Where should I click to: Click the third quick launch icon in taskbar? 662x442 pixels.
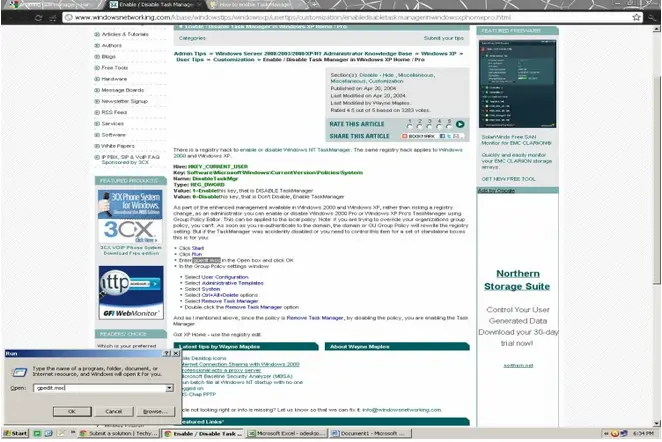pos(61,434)
